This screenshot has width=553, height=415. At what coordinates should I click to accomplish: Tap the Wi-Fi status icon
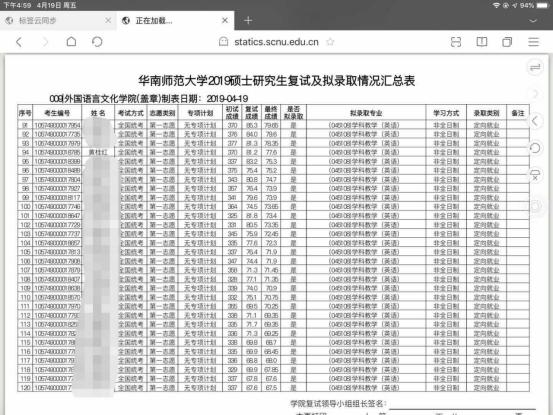pos(496,5)
